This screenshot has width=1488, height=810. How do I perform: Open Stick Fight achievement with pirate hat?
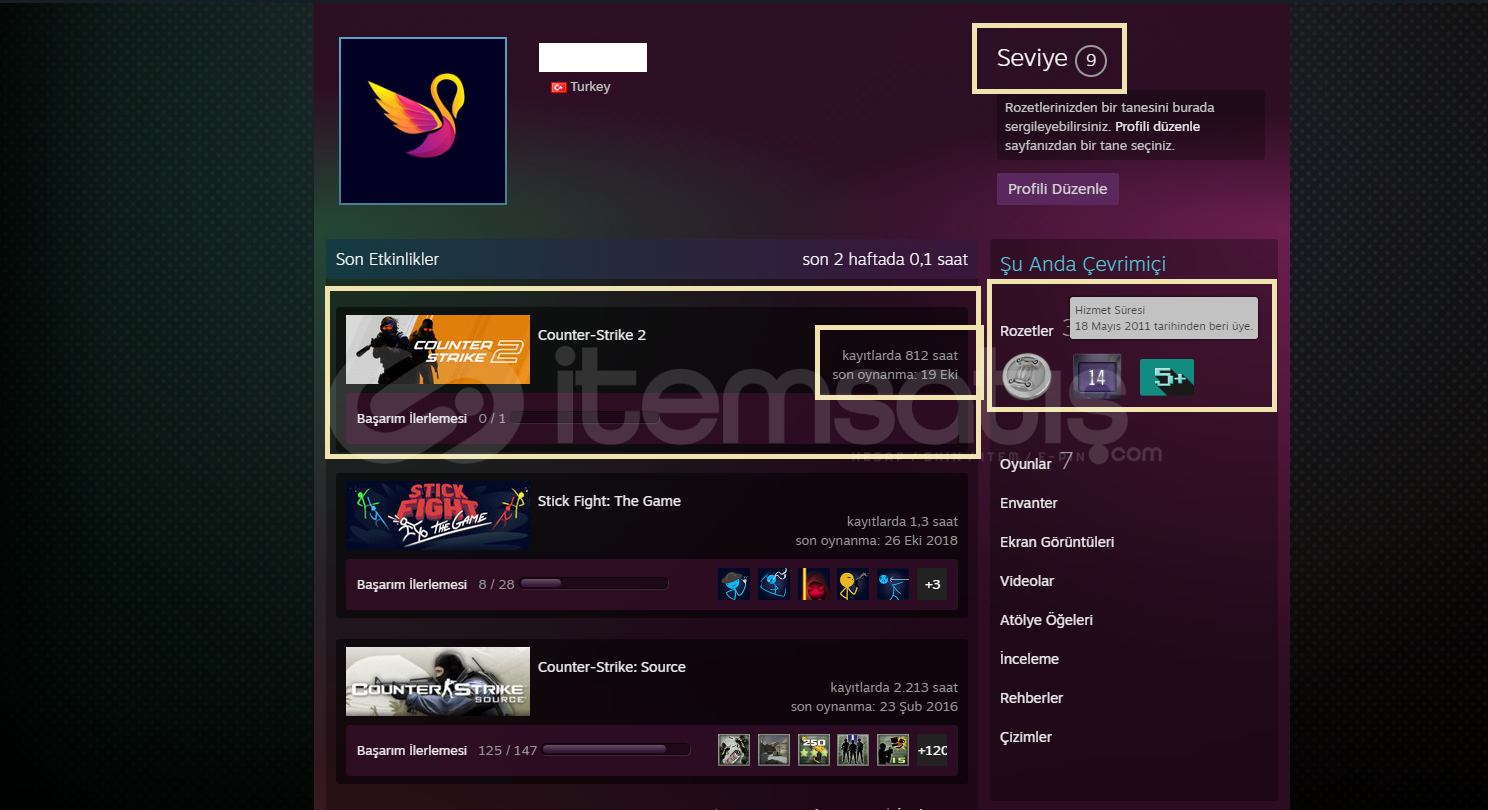[x=734, y=584]
